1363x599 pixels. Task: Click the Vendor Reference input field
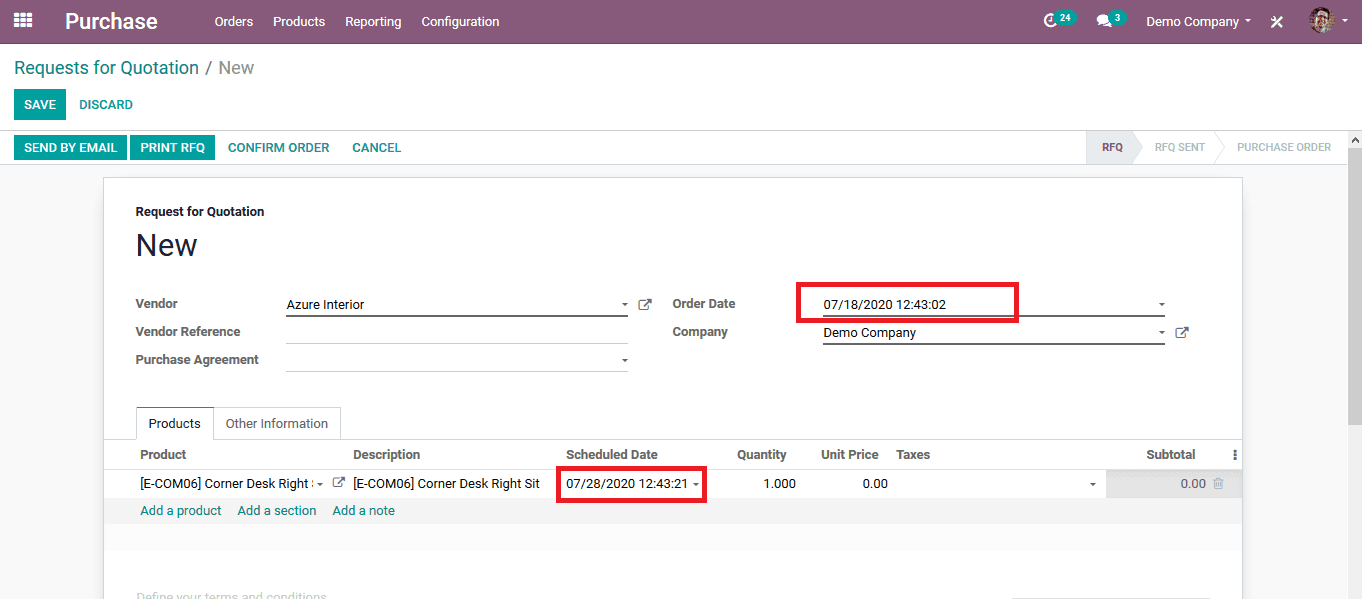coord(457,332)
